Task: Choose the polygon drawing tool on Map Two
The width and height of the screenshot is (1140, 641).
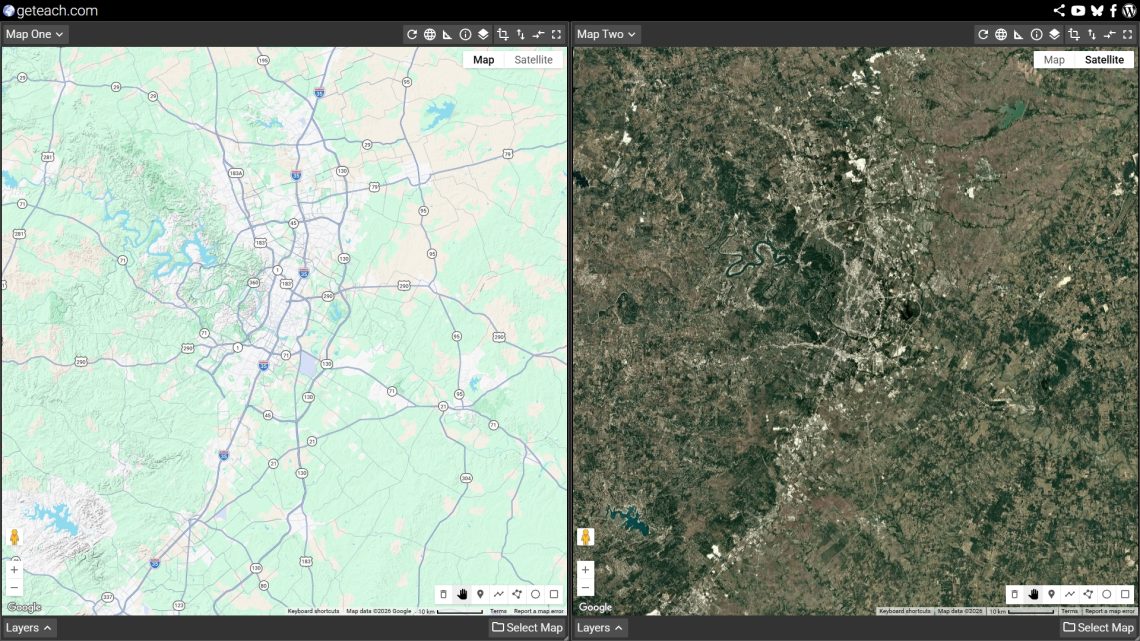Action: coord(1088,594)
